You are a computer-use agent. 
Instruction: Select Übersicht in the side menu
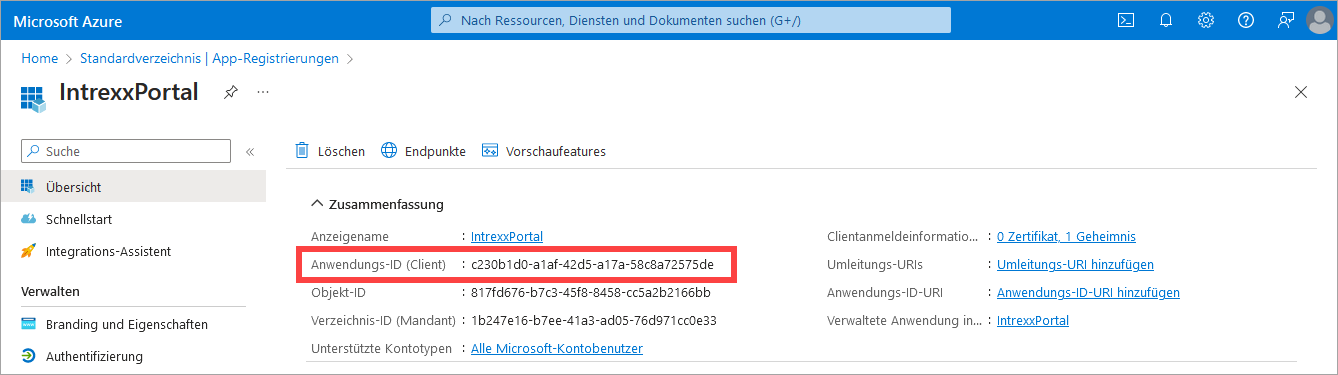point(133,187)
